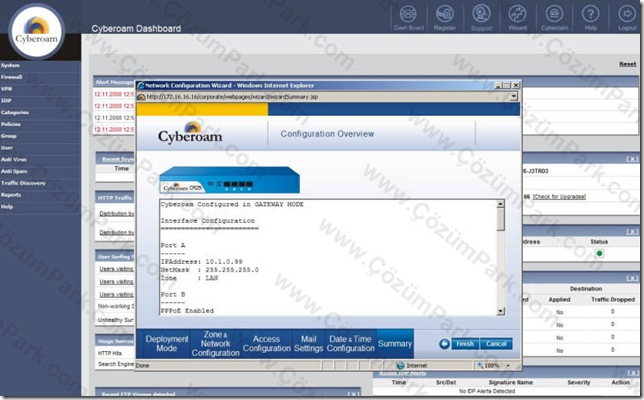The image size is (644, 400).
Task: Go to Zone & Network Configuration step
Action: click(215, 344)
